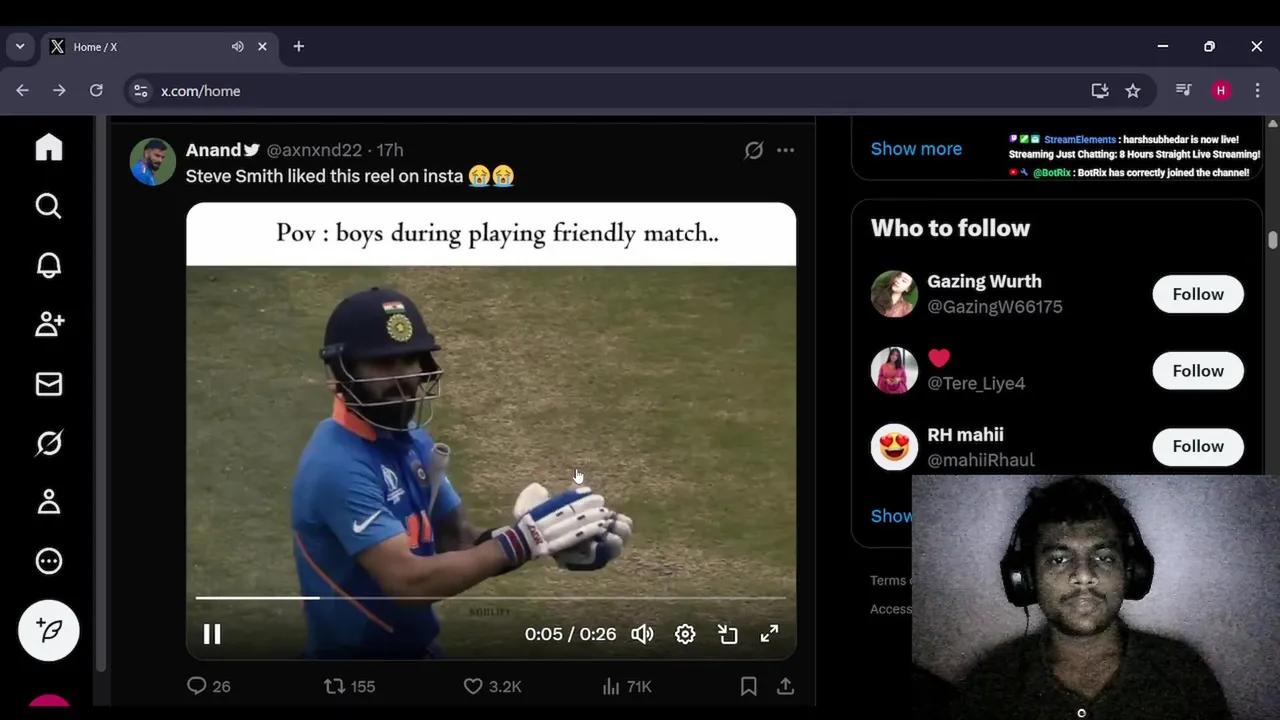This screenshot has width=1280, height=720.
Task: Click the compose post button
Action: point(49,630)
